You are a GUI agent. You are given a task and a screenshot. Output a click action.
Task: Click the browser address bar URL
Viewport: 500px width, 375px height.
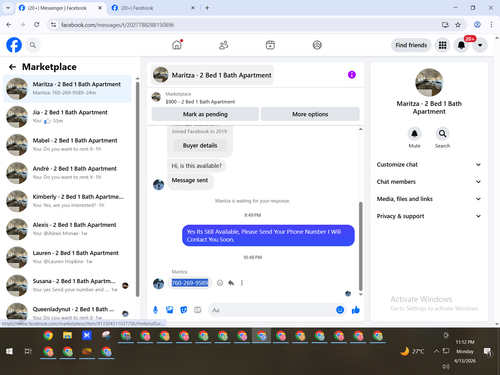[117, 25]
